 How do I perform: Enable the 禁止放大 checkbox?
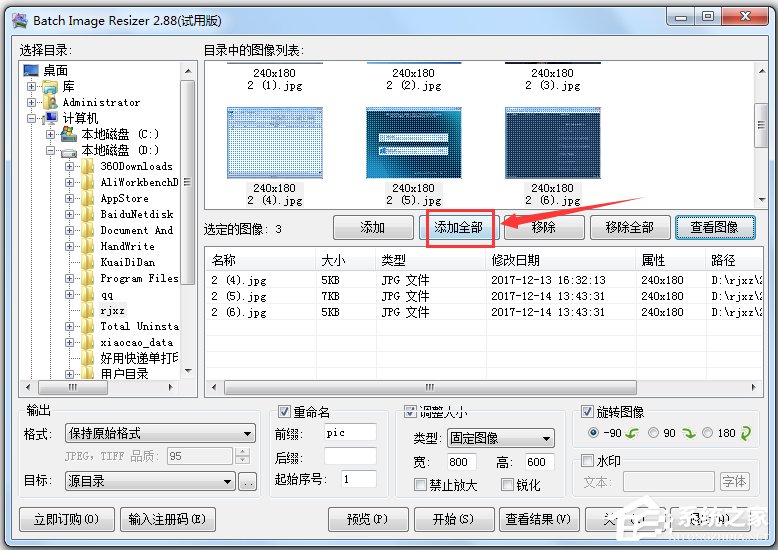click(x=420, y=484)
